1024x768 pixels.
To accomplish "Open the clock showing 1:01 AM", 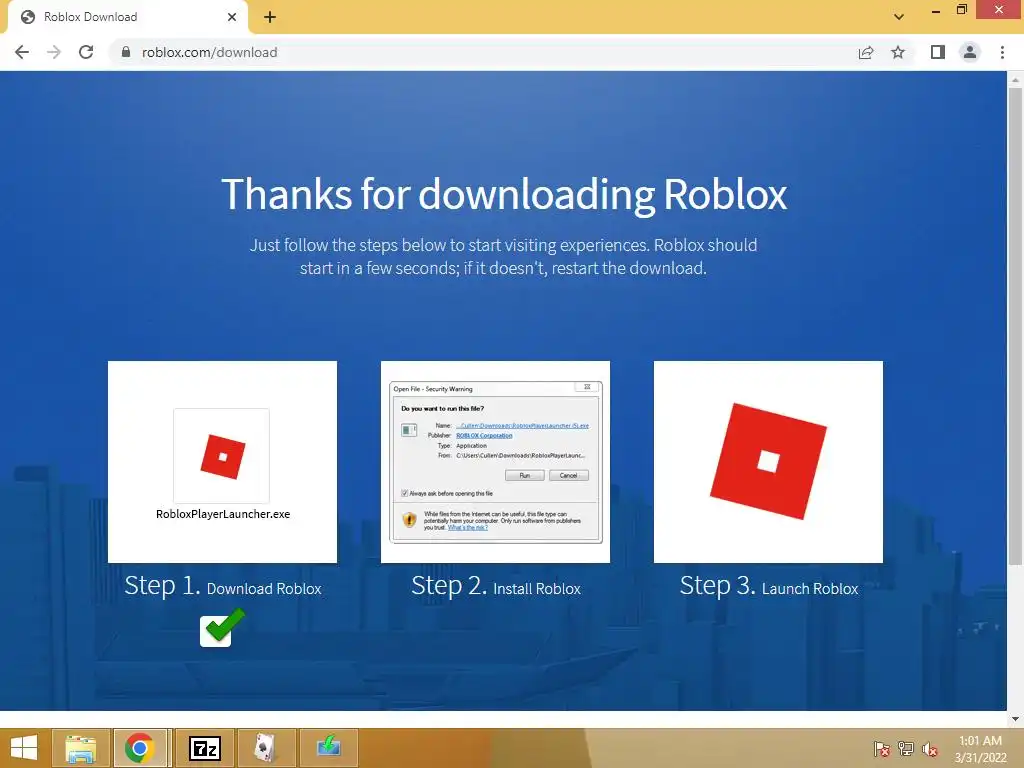I will [980, 749].
